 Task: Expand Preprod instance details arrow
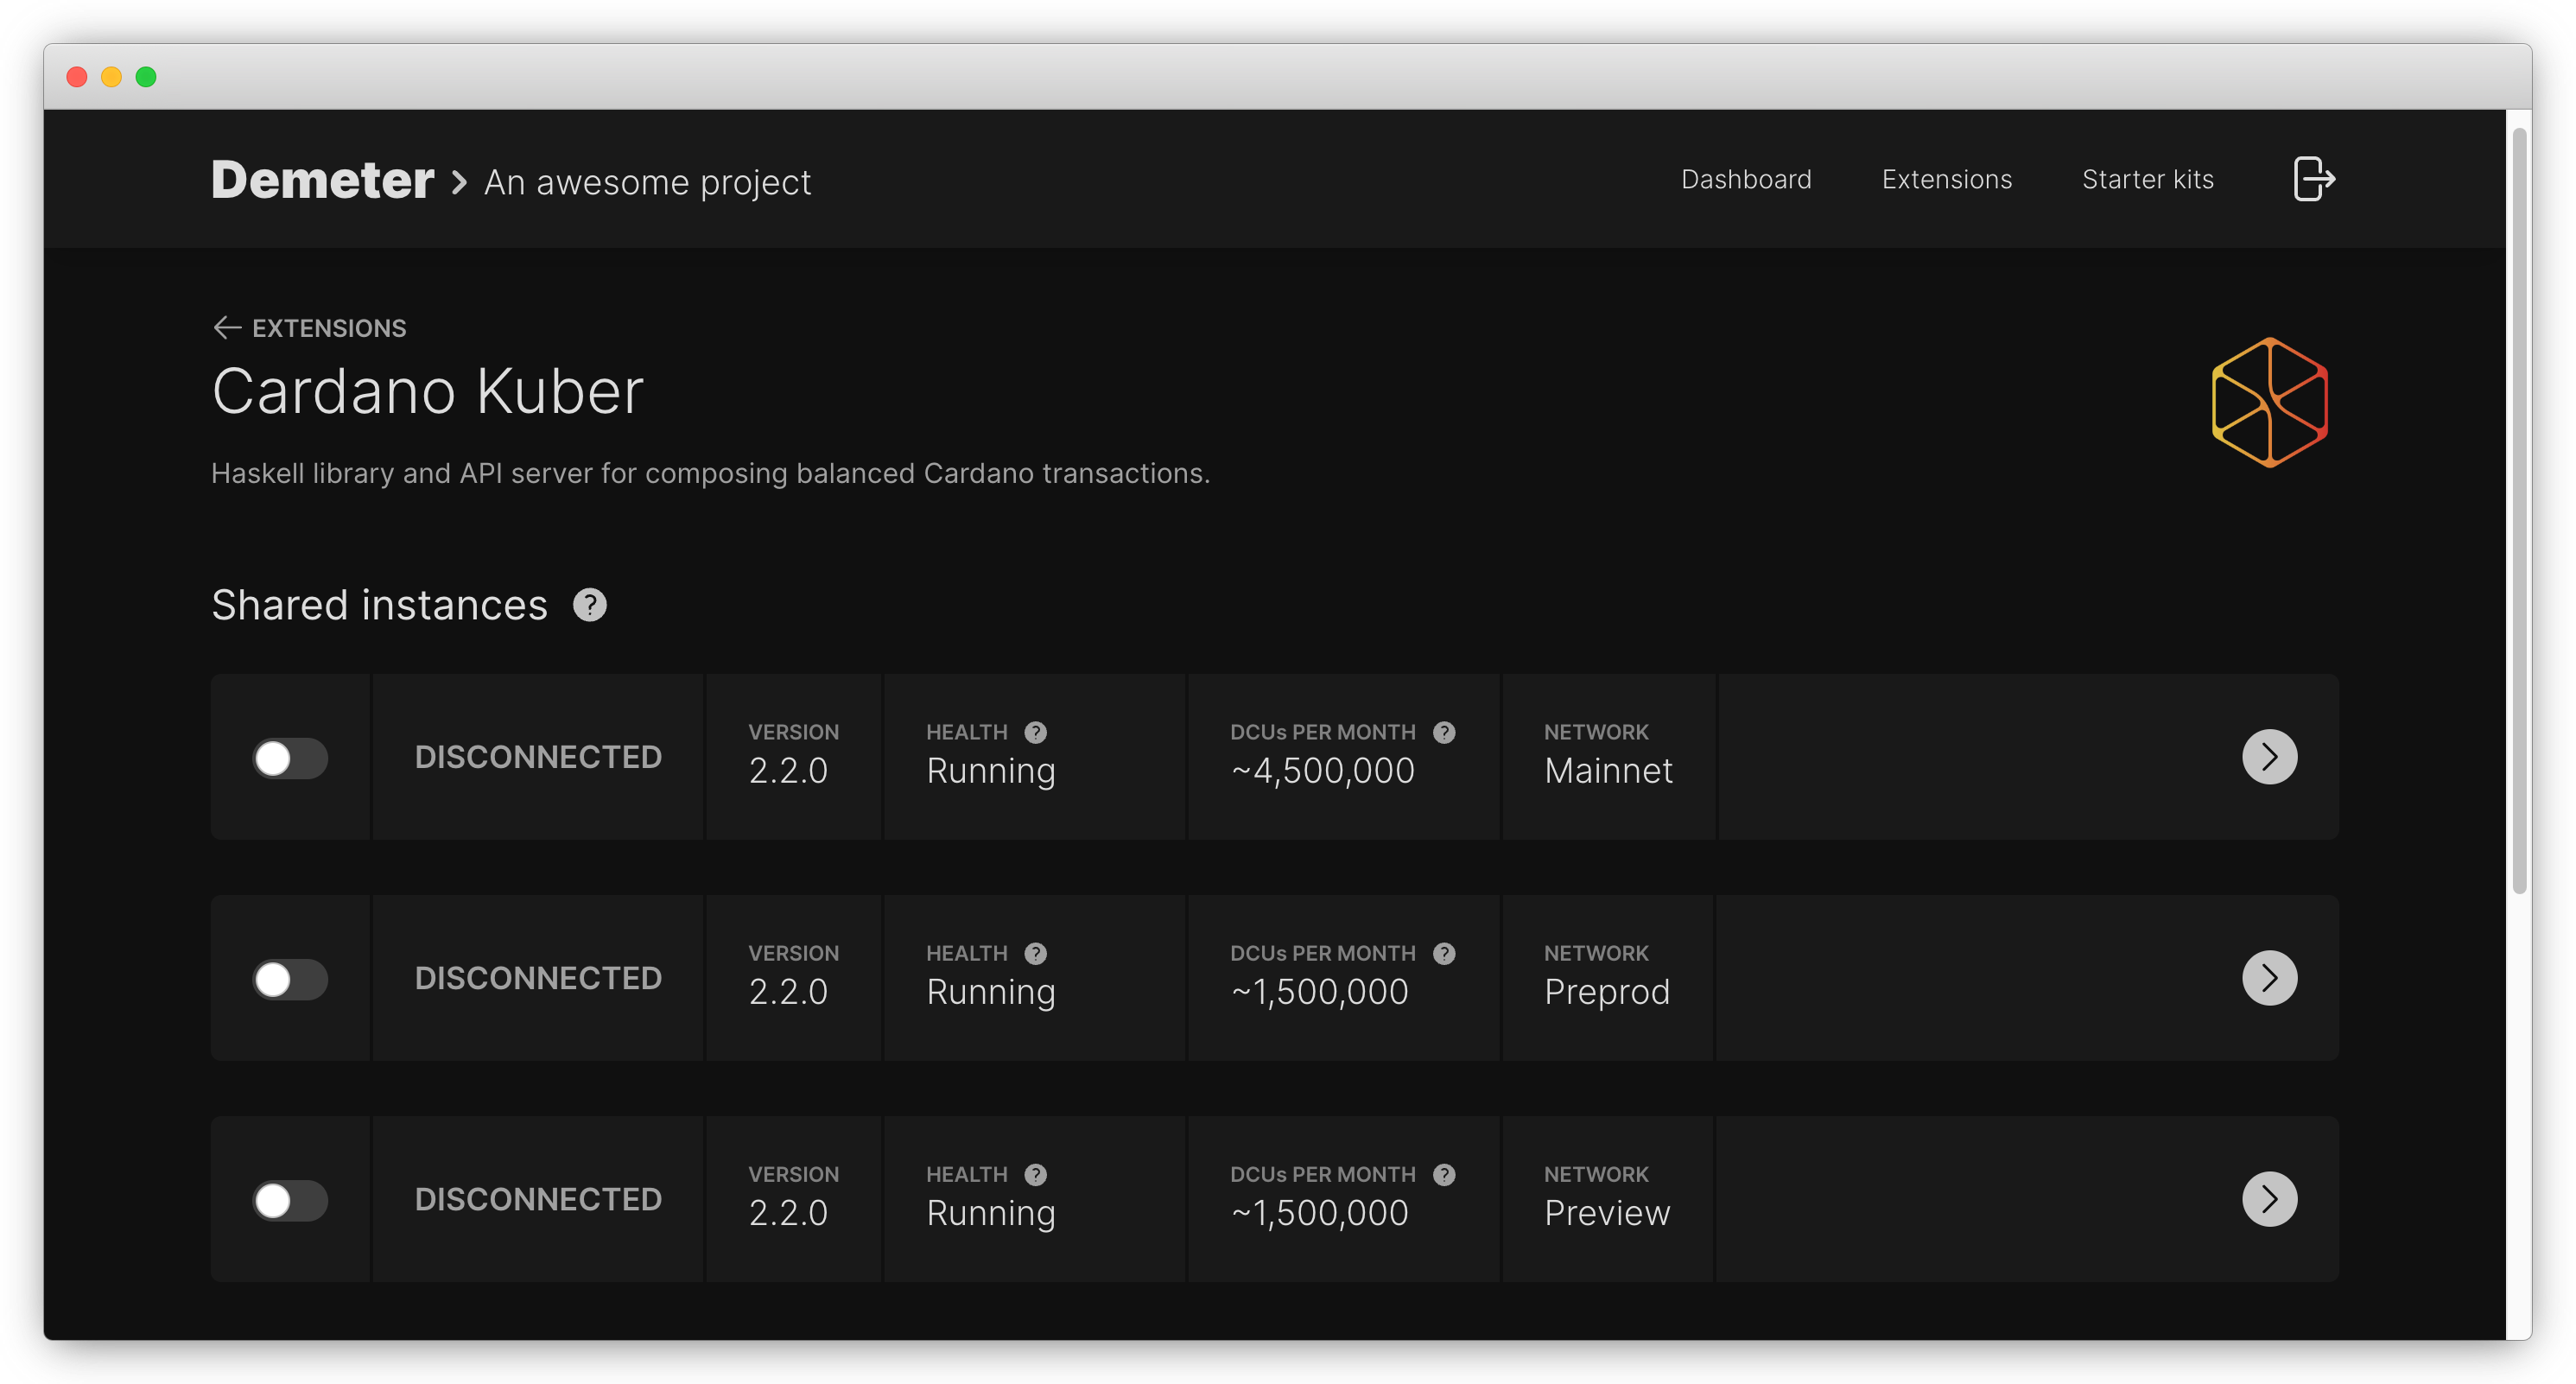click(x=2269, y=978)
